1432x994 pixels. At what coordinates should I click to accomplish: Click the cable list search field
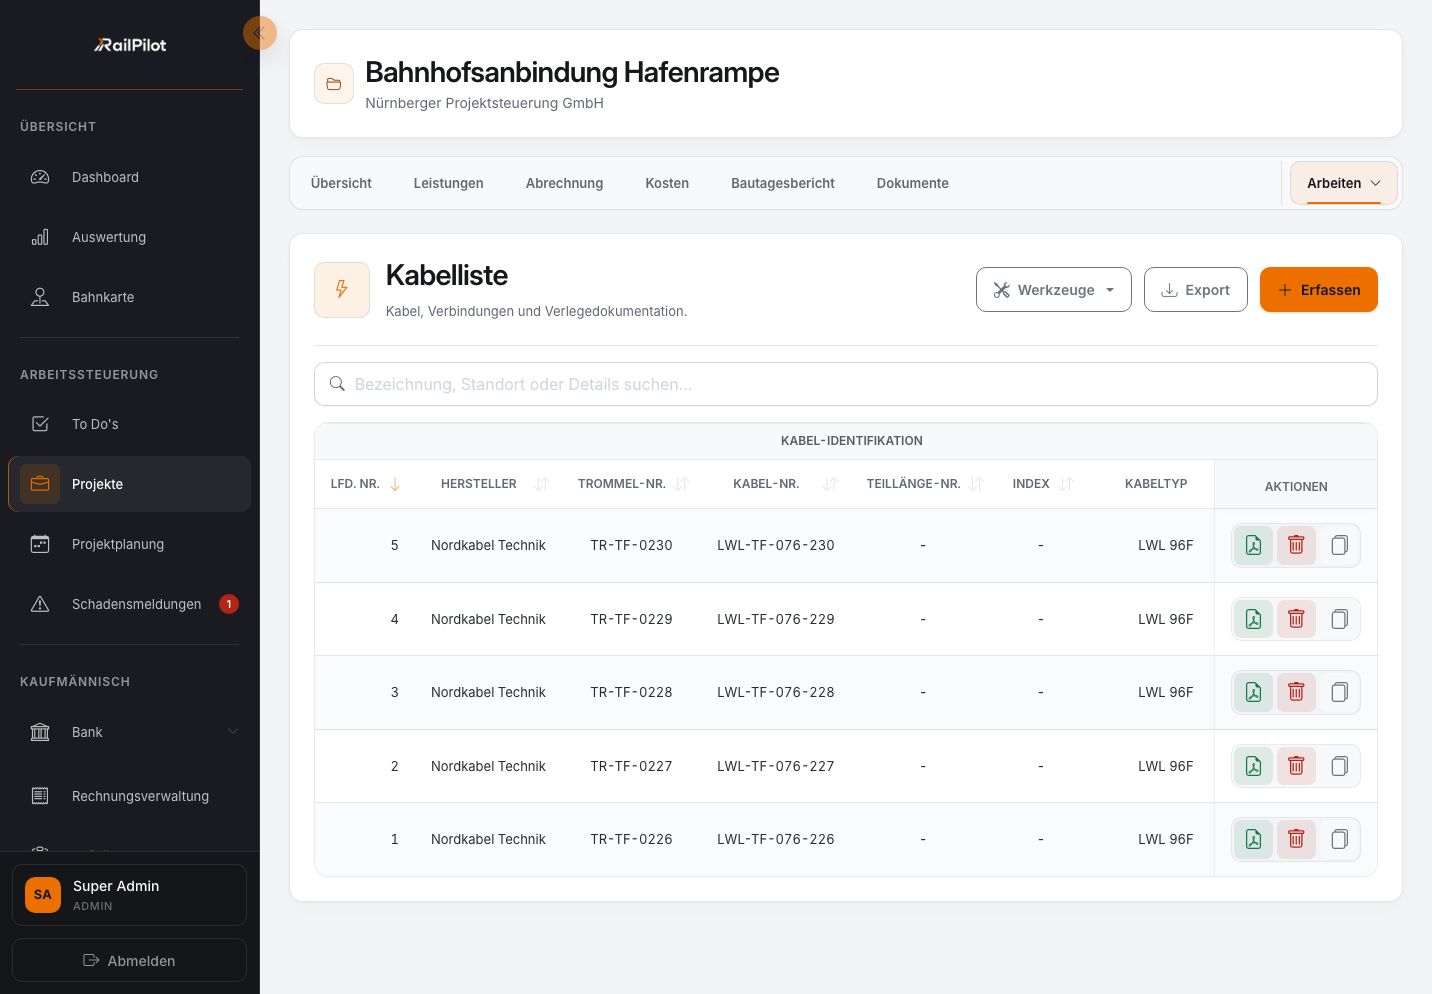point(846,384)
